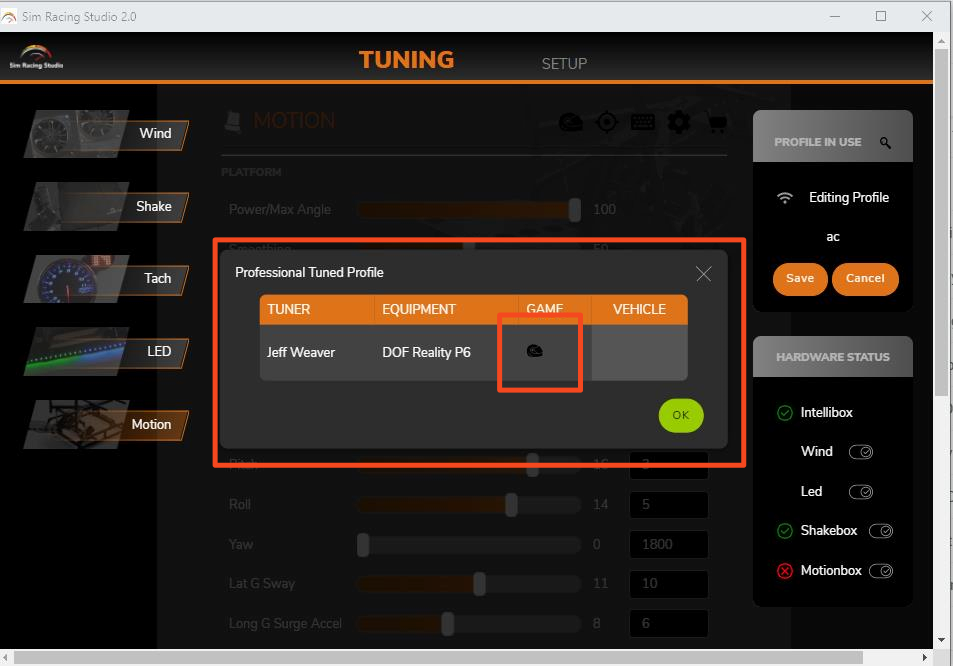953x666 pixels.
Task: Click the green Intellibox status icon
Action: [x=785, y=413]
